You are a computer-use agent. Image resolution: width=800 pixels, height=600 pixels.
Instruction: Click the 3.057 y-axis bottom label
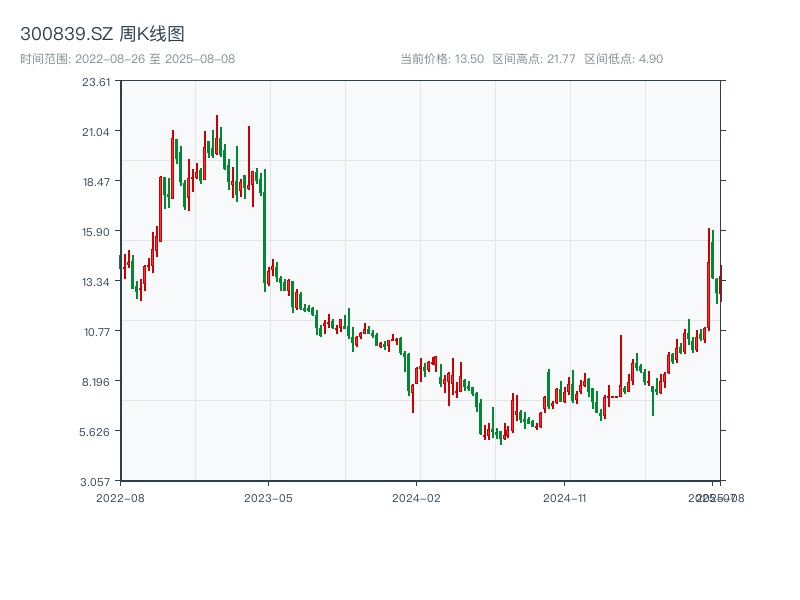[x=96, y=482]
